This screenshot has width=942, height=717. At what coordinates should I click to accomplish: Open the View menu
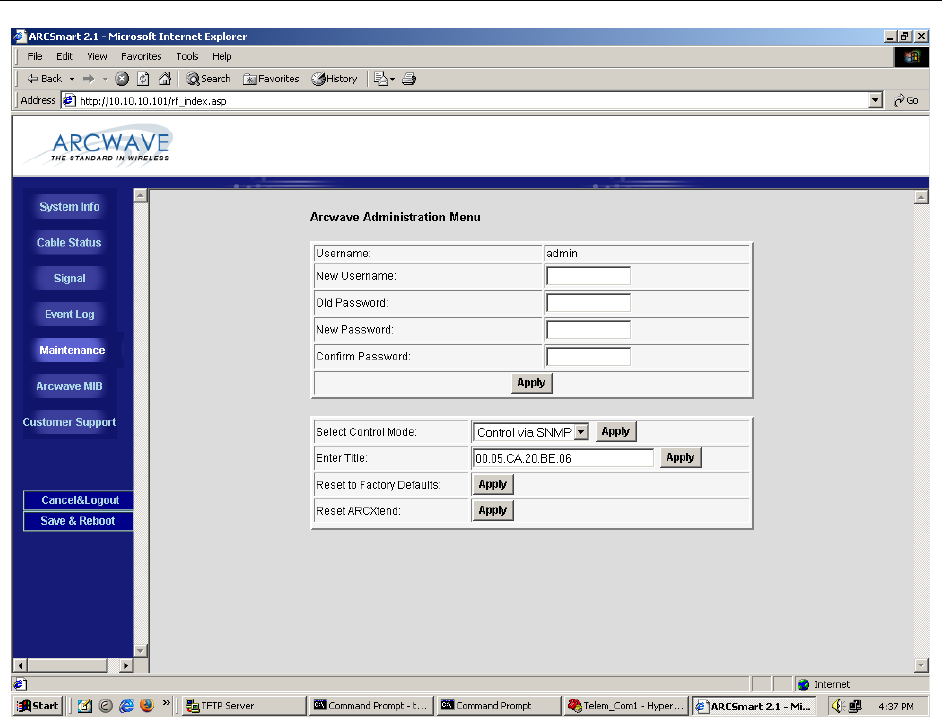(97, 56)
